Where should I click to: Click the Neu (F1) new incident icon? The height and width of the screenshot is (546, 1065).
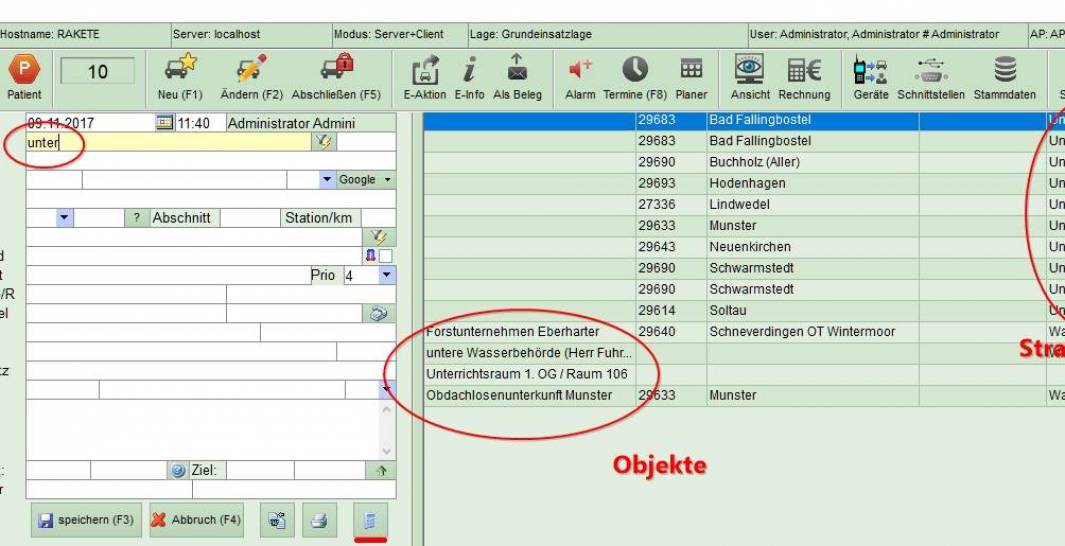[x=179, y=70]
